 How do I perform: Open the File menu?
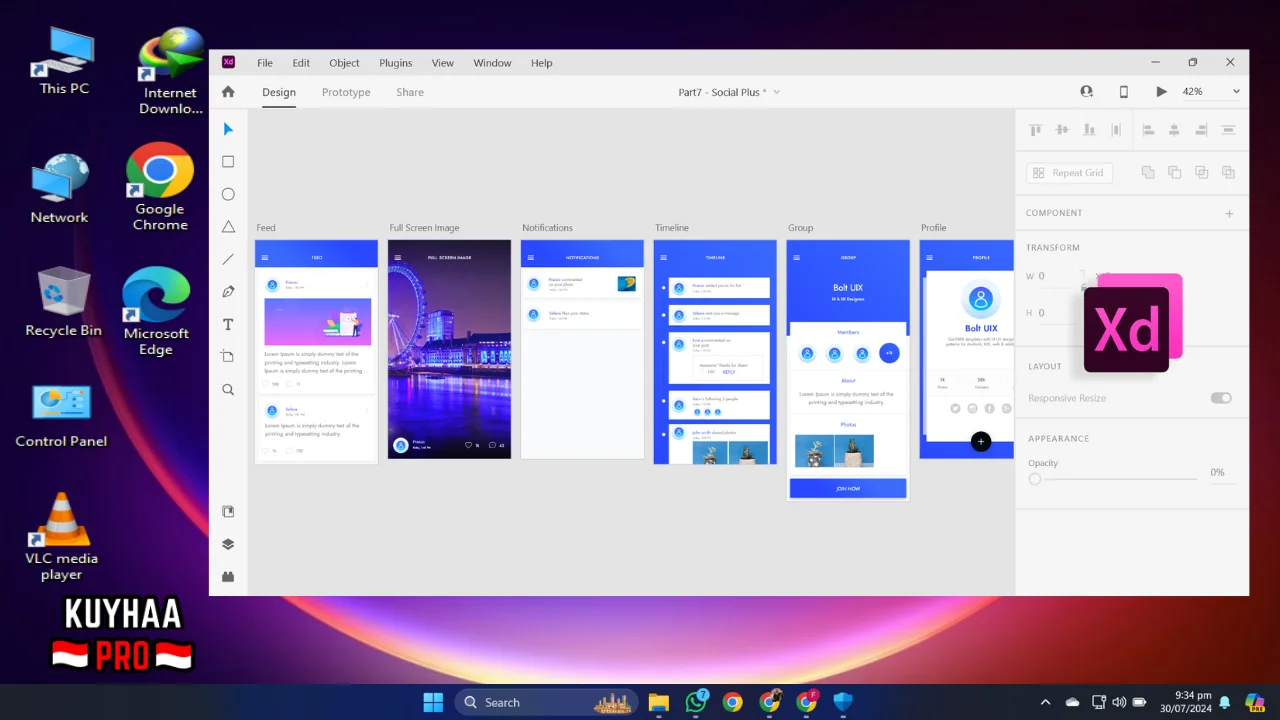[x=265, y=63]
